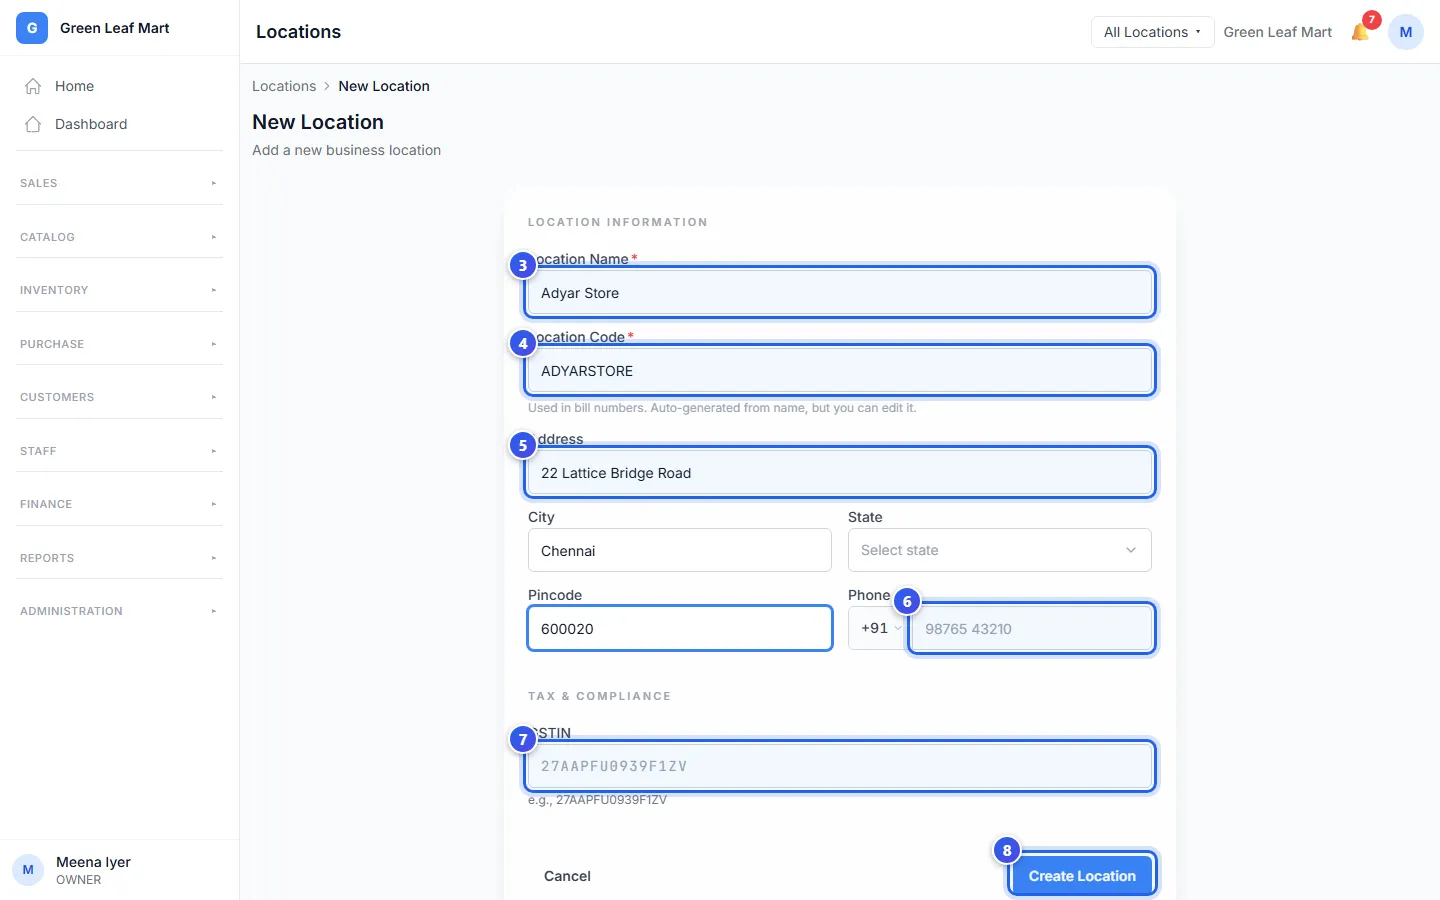
Task: Click the Dashboard icon in sidebar
Action: 33,124
